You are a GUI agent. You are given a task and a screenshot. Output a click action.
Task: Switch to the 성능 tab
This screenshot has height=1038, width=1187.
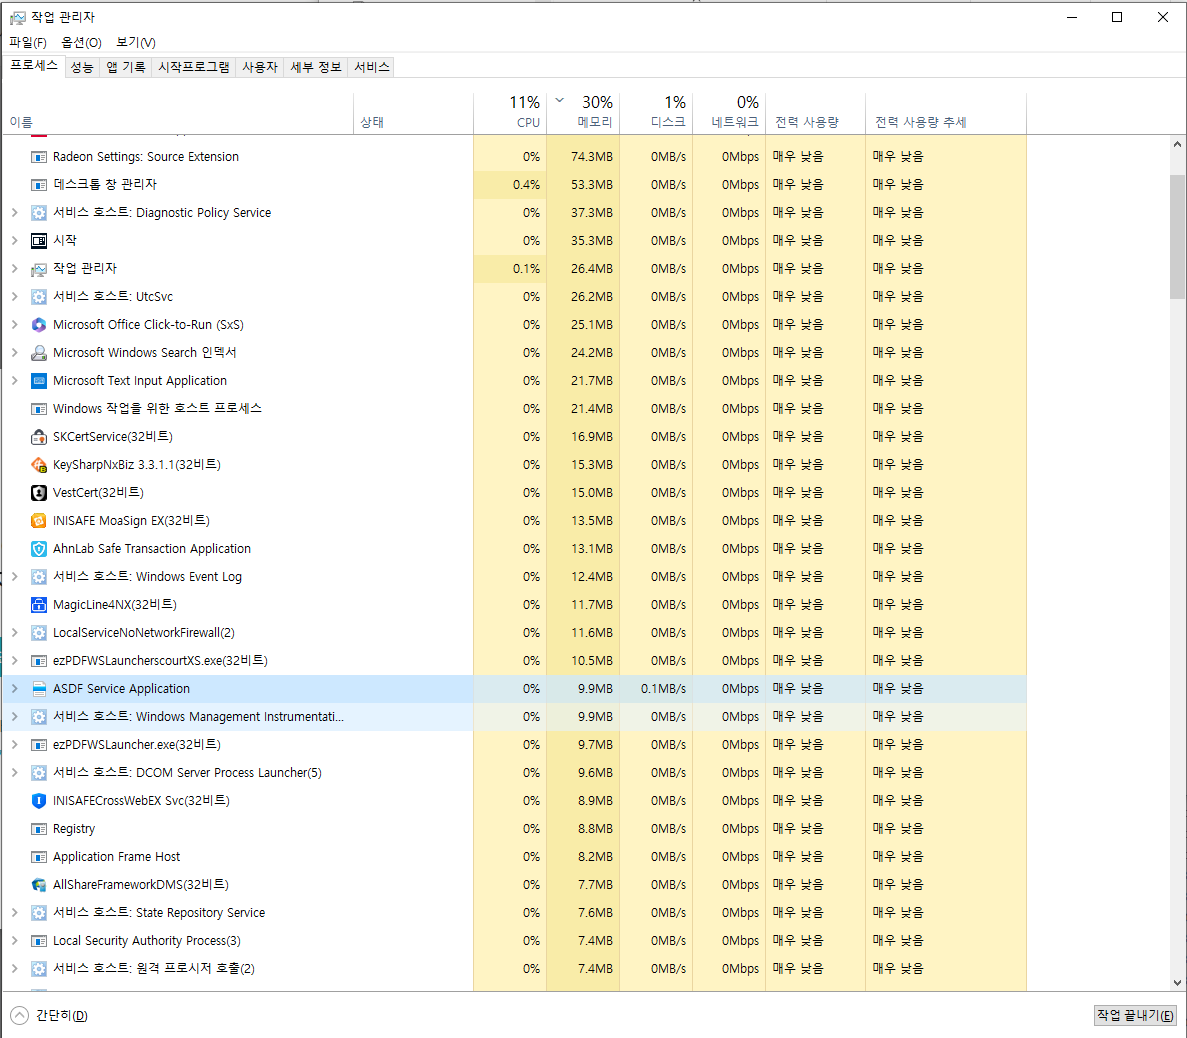81,66
